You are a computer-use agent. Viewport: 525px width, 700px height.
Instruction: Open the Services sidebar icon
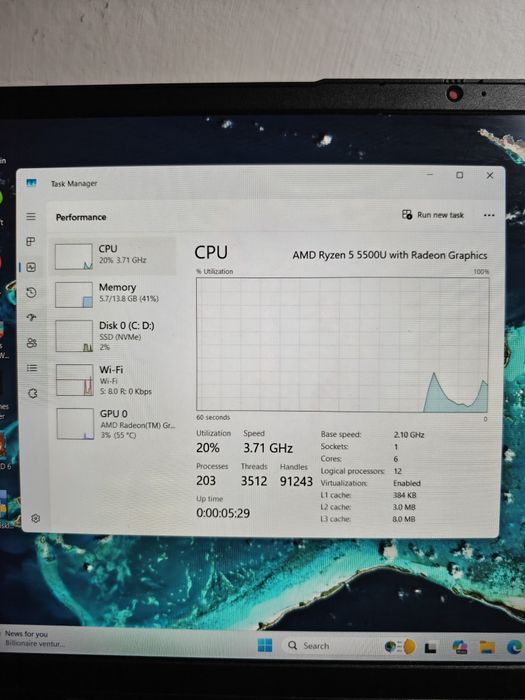[33, 393]
